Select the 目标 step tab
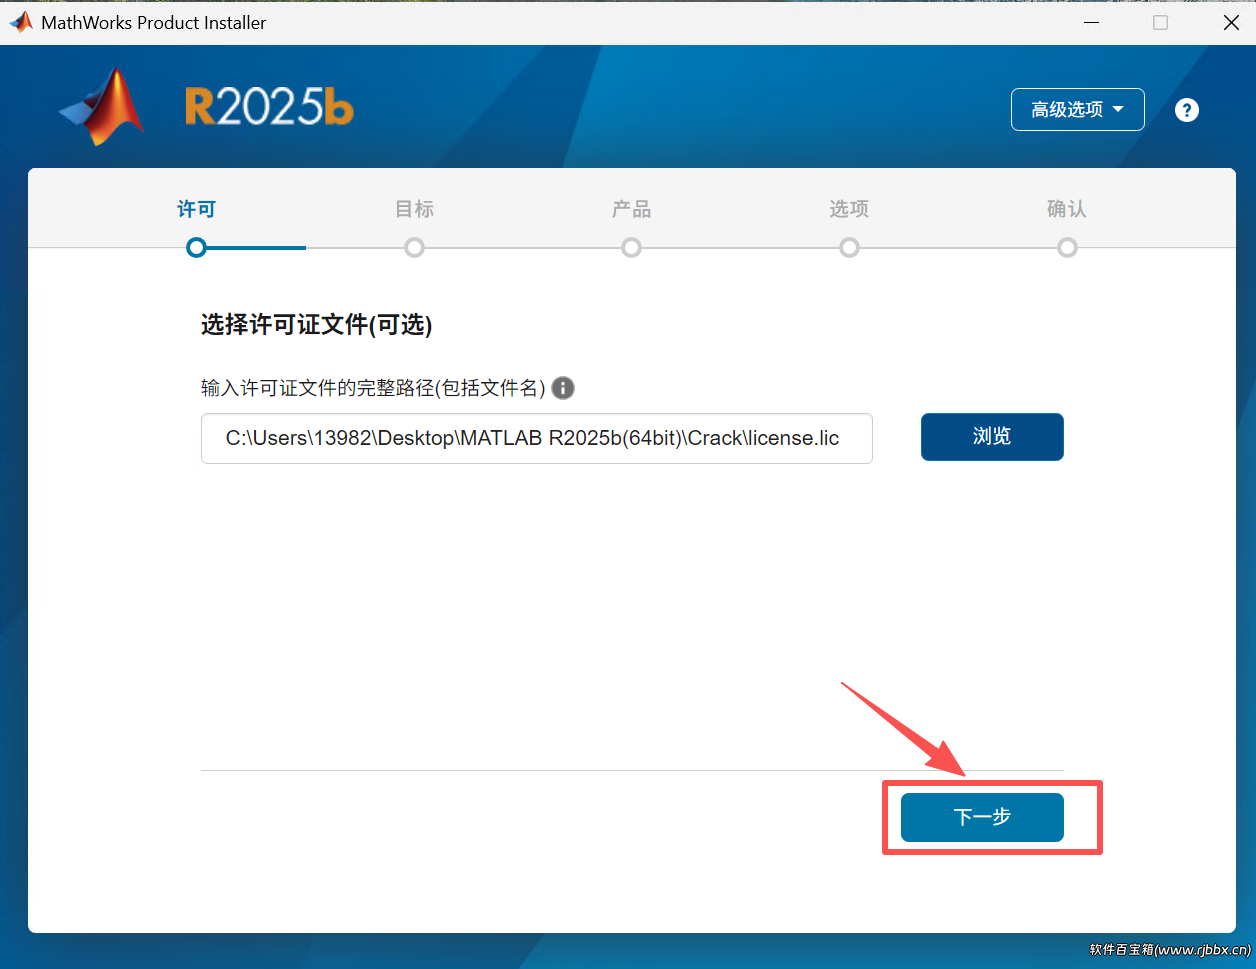 point(414,209)
